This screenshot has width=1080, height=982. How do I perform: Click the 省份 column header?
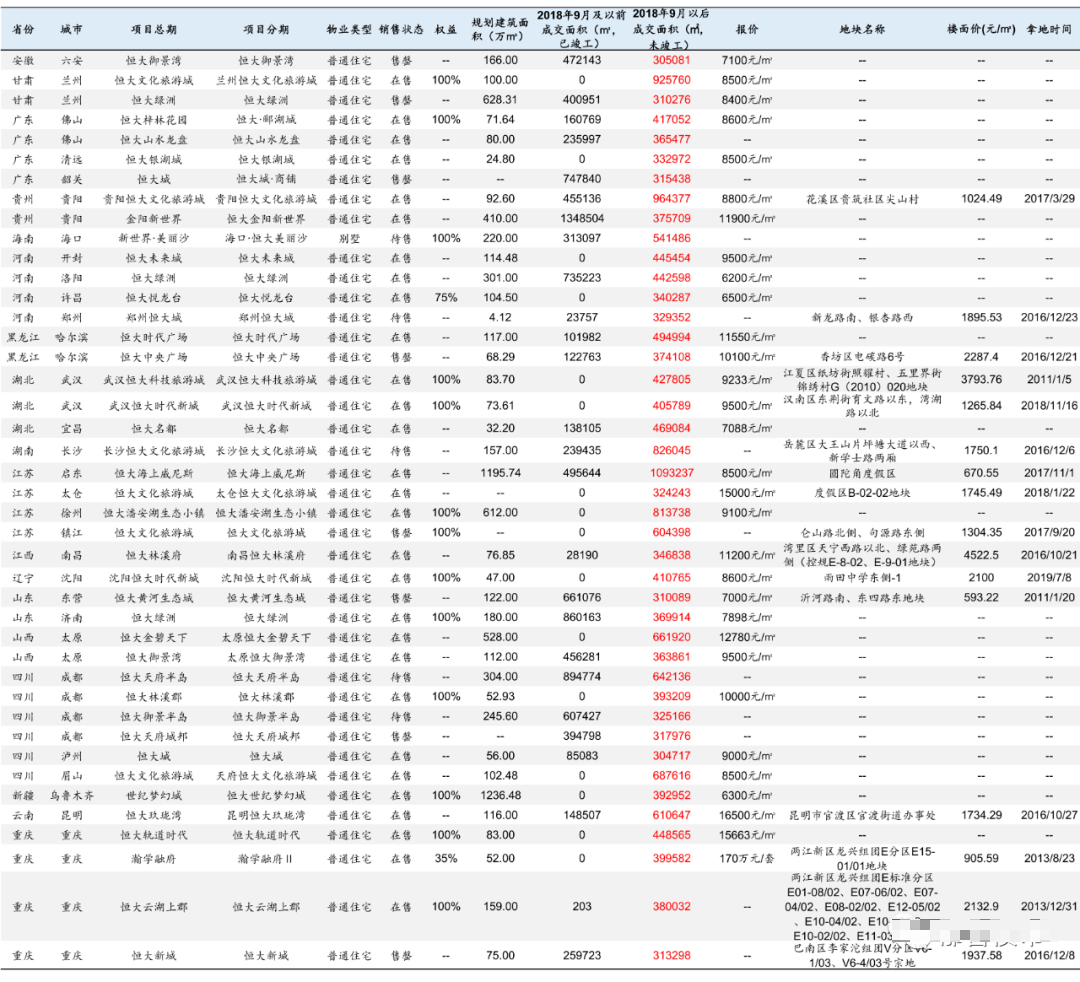tap(23, 30)
